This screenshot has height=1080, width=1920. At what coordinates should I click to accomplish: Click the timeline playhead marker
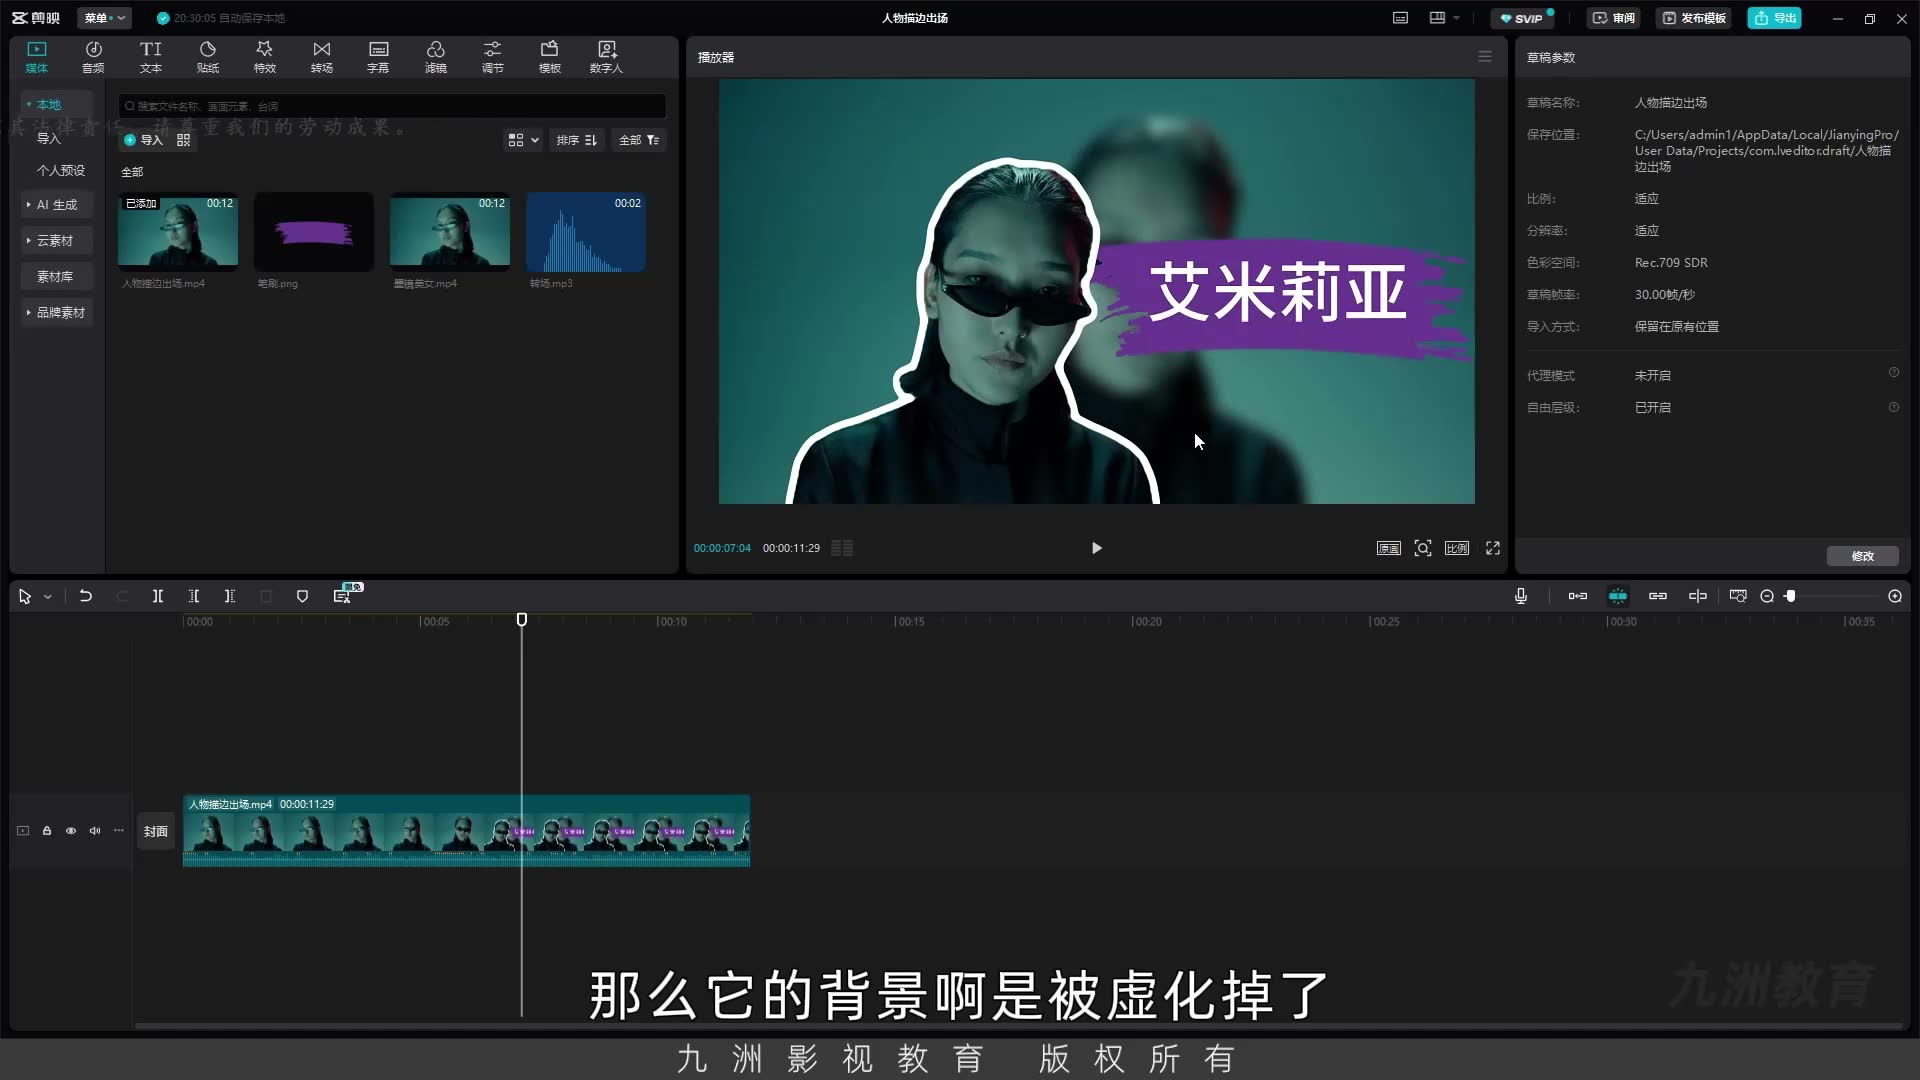(522, 620)
